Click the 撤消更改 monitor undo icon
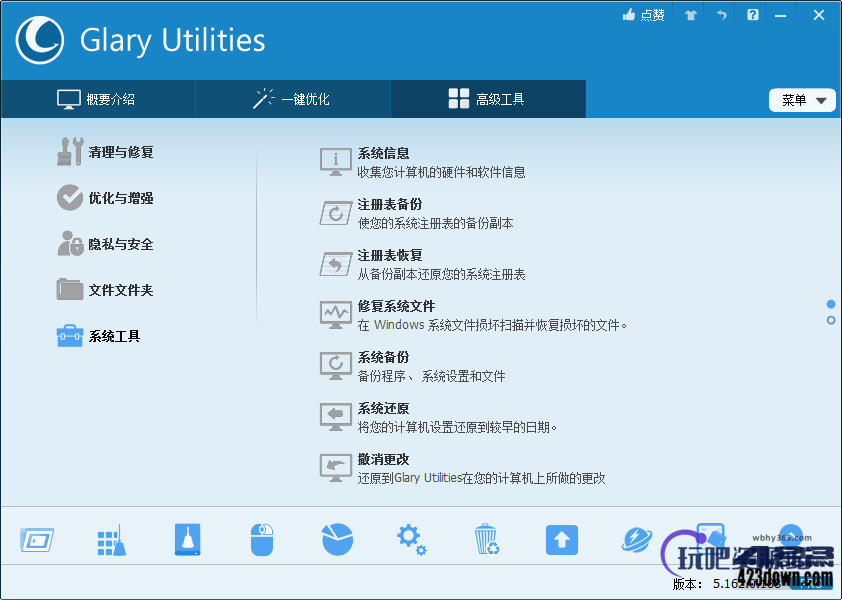Viewport: 842px width, 600px height. tap(336, 468)
